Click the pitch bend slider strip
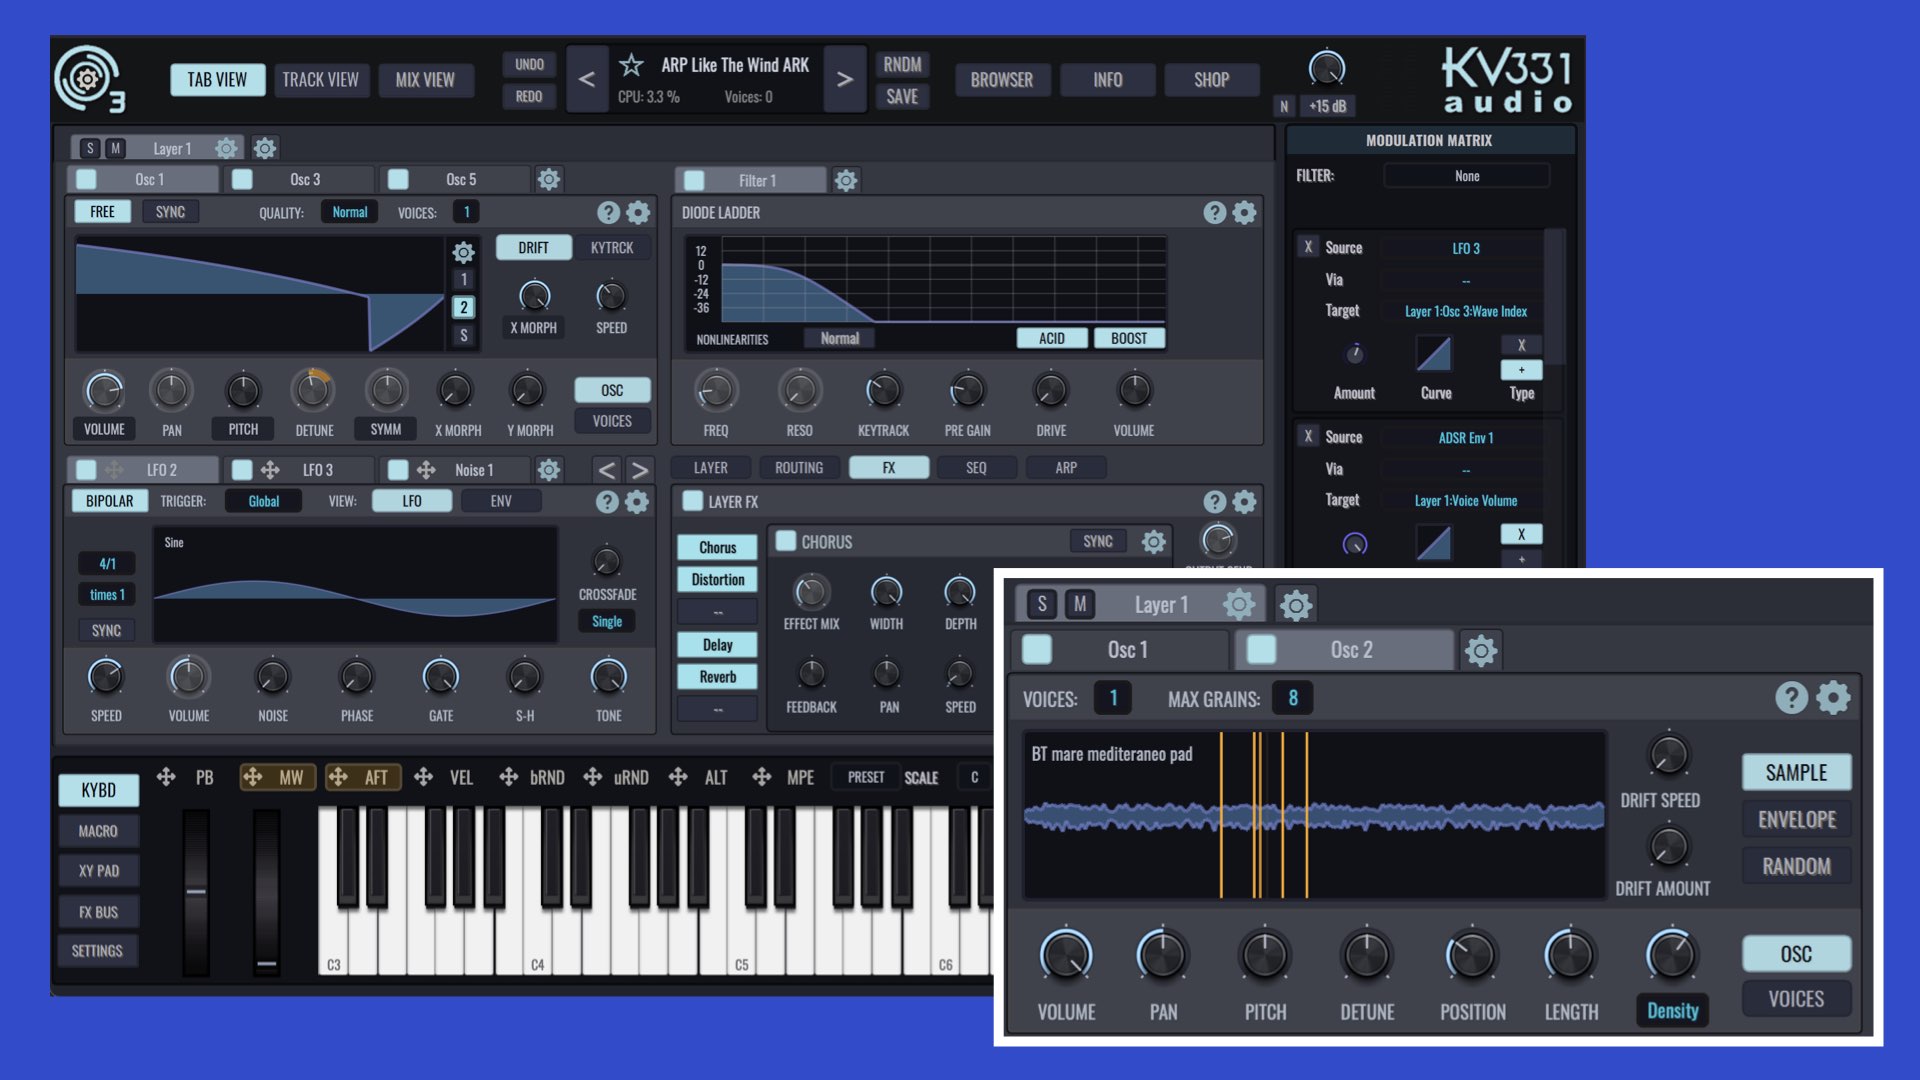1920x1080 pixels. [x=196, y=890]
